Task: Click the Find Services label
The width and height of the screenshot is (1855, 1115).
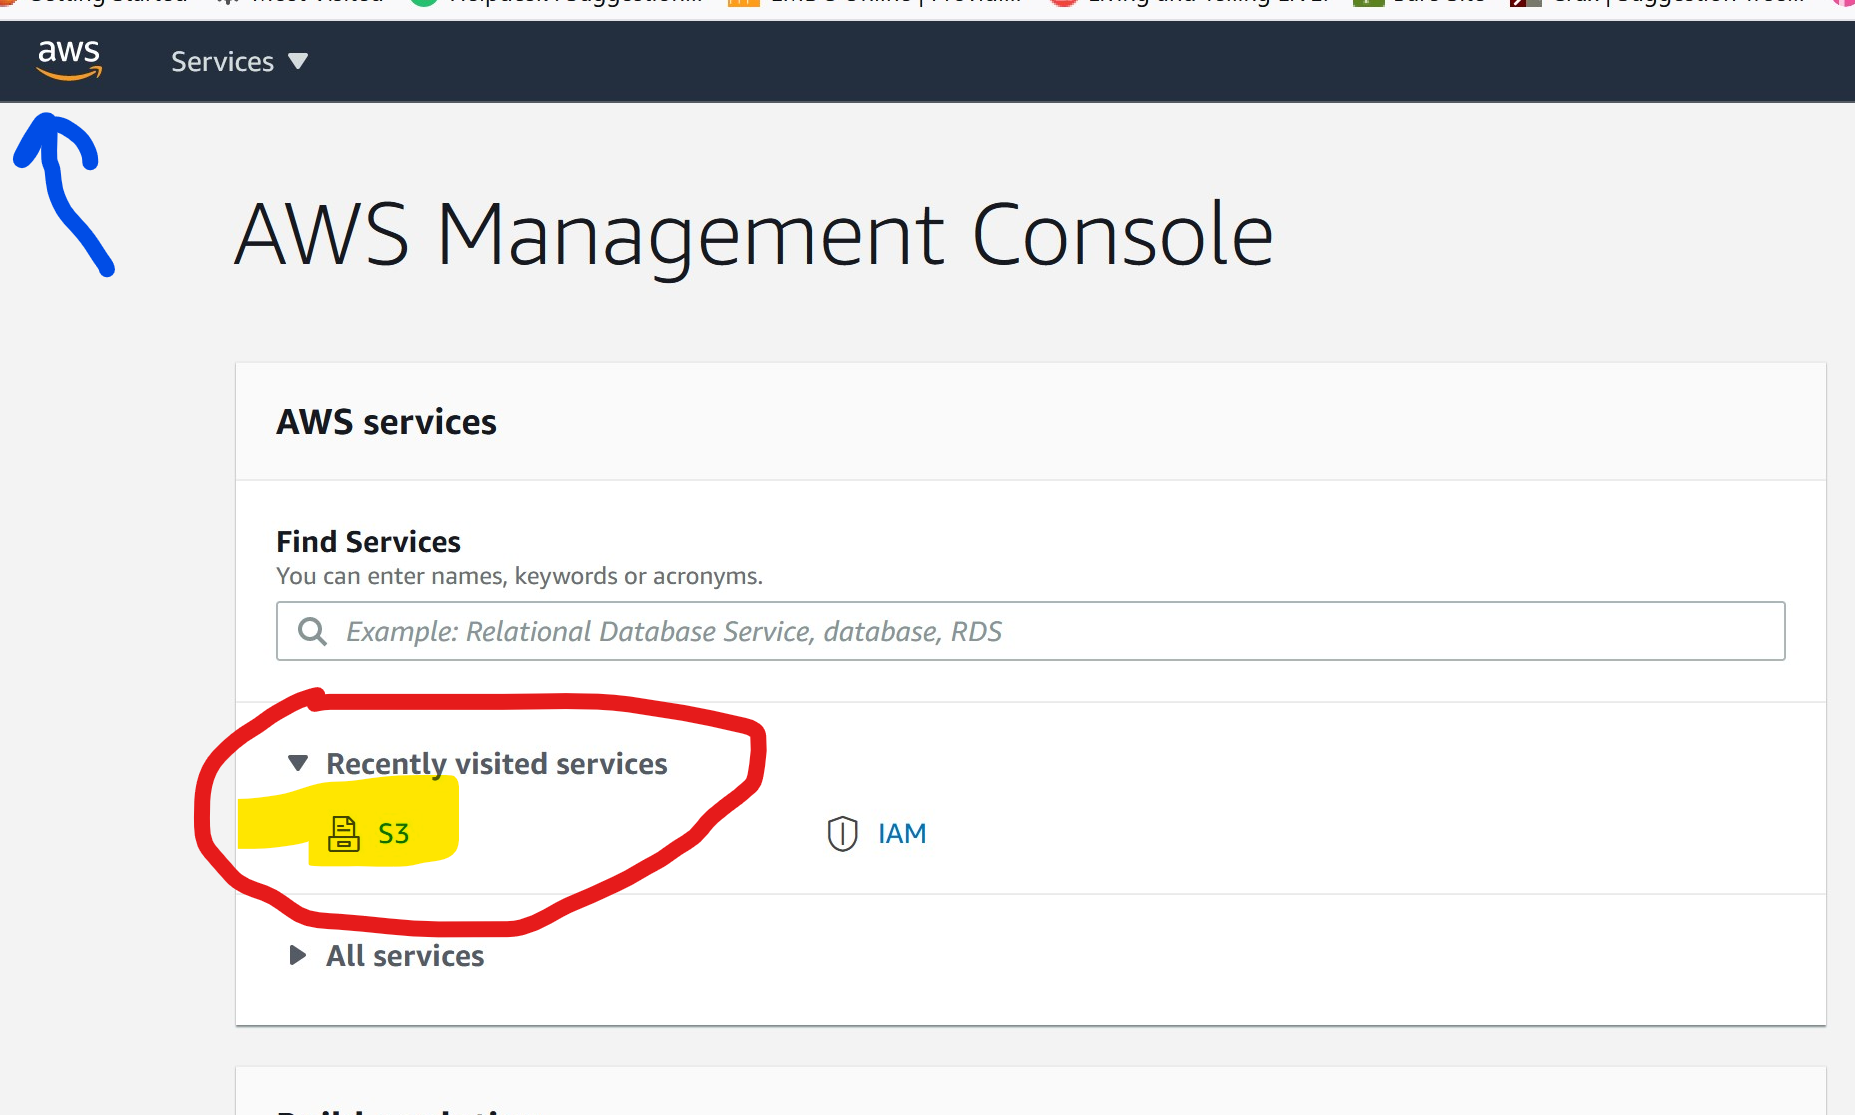Action: [368, 541]
